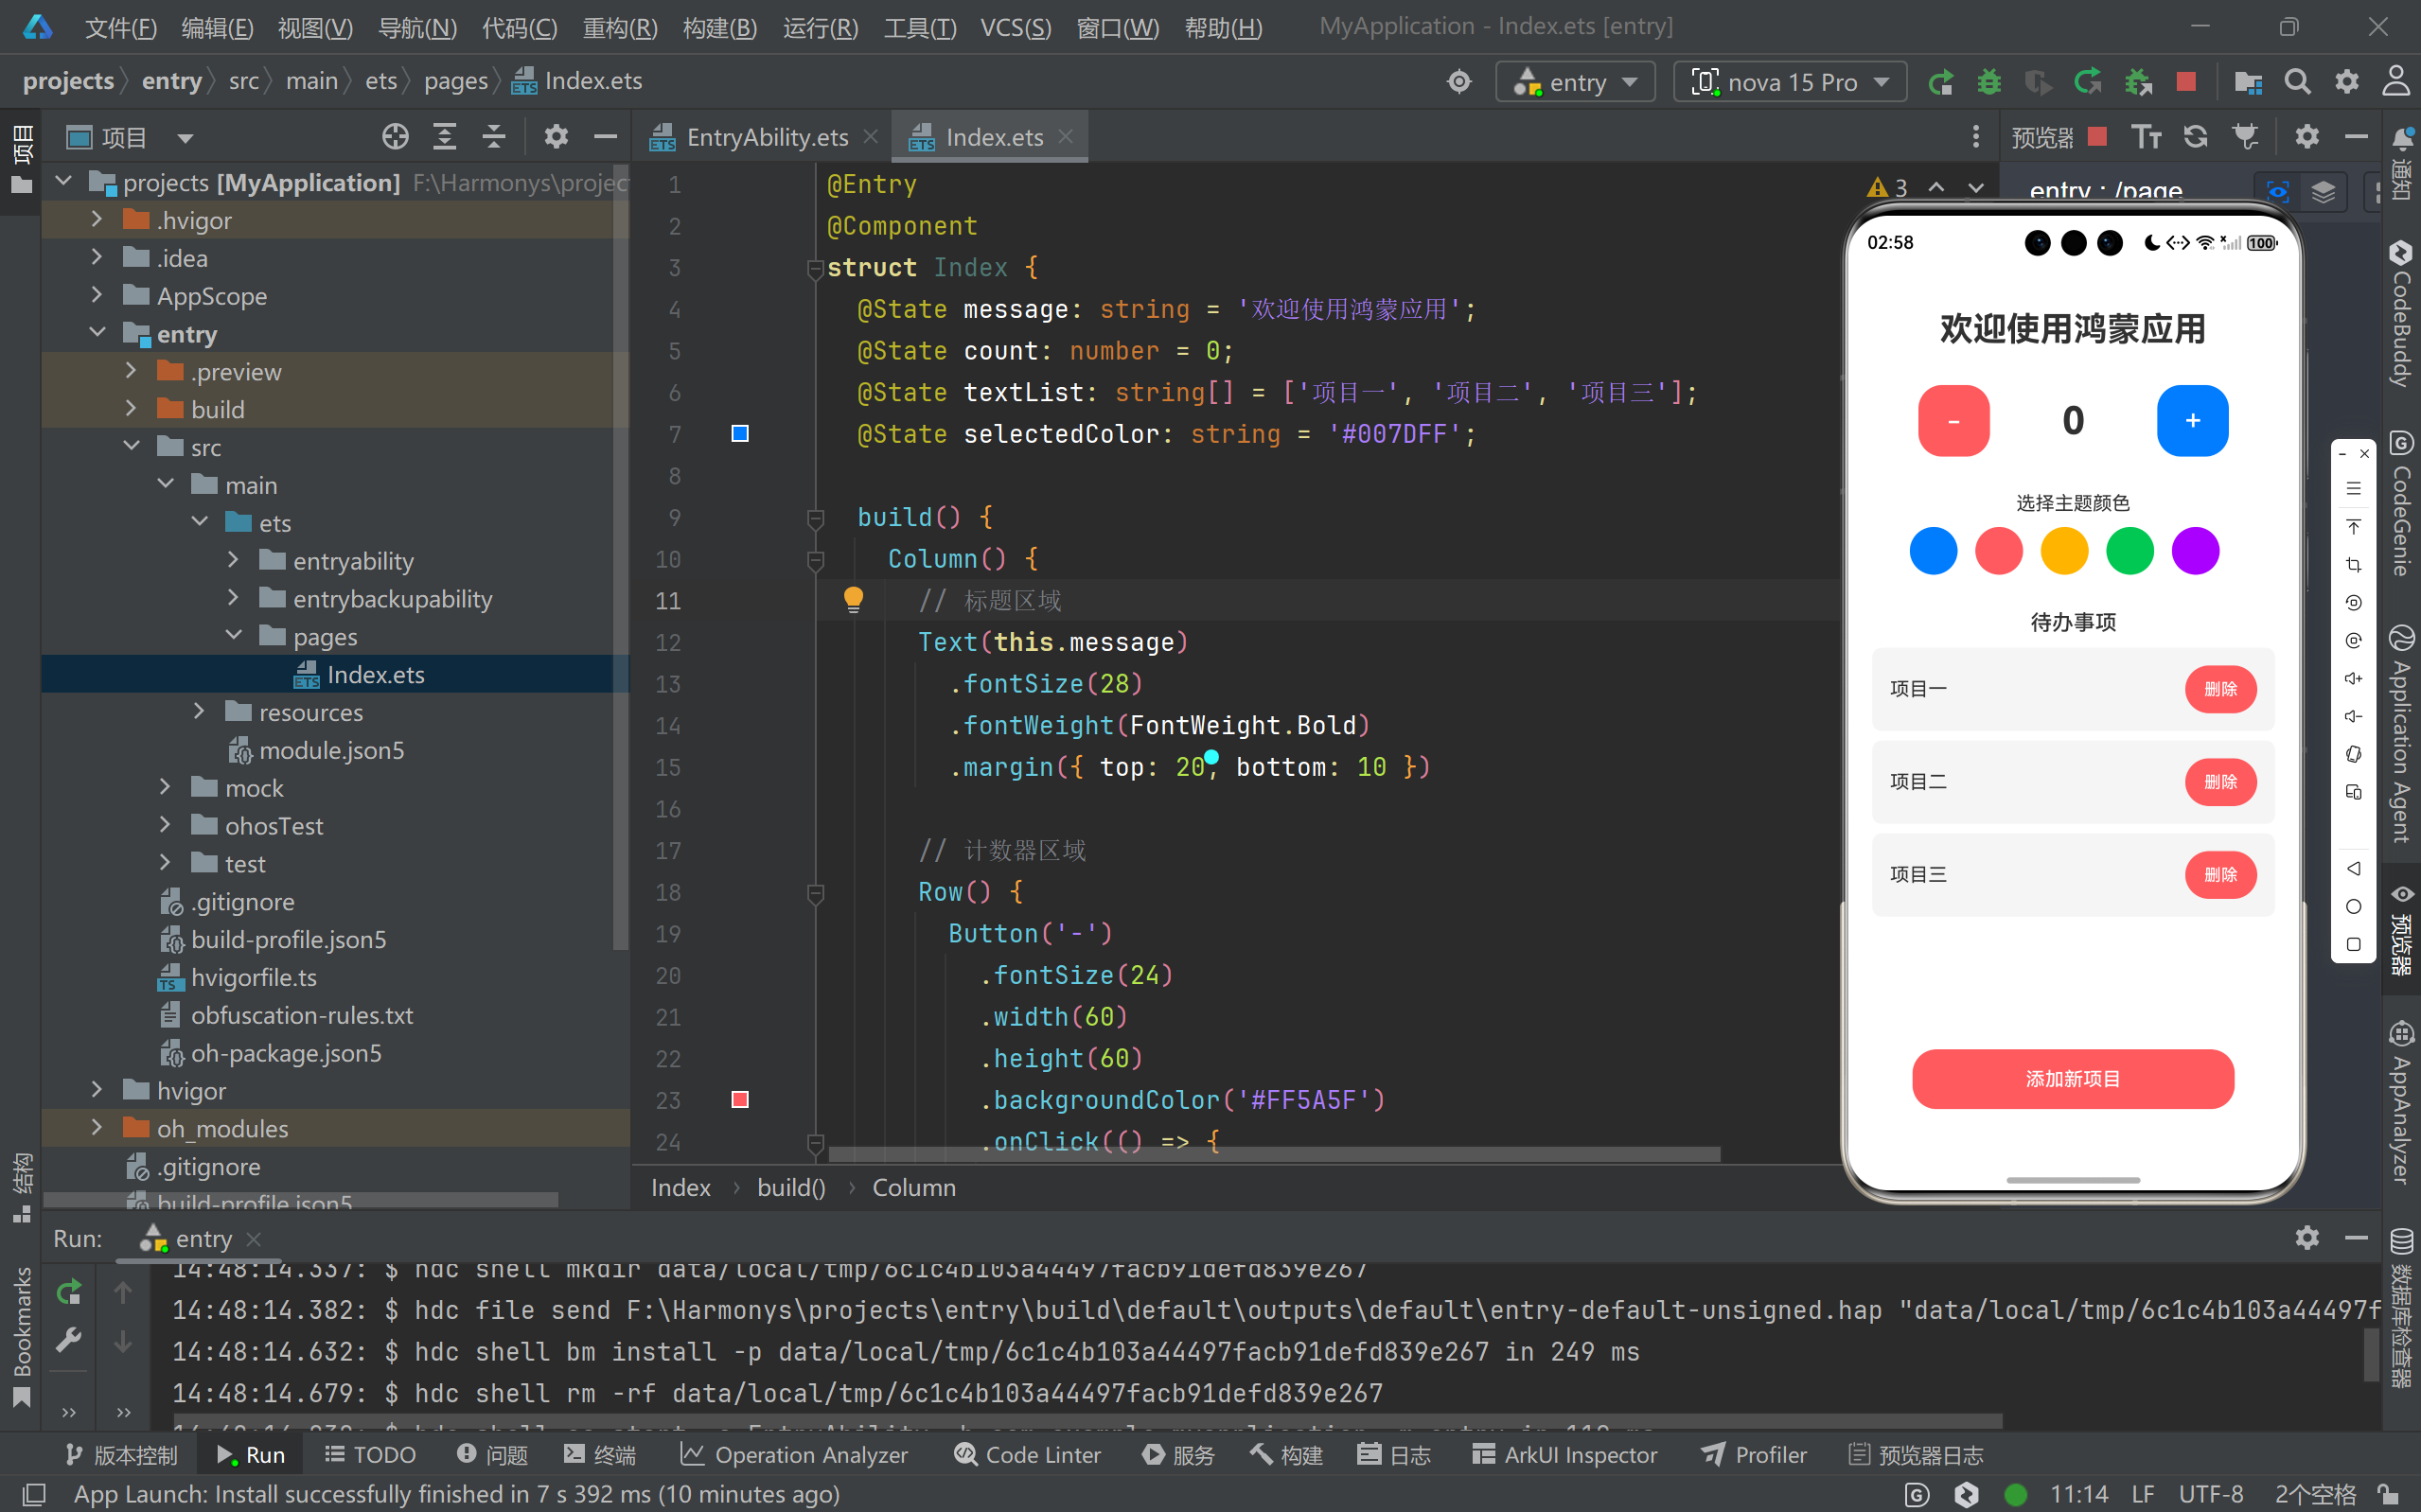Expand the .hvigor folder
This screenshot has width=2421, height=1512.
point(96,219)
